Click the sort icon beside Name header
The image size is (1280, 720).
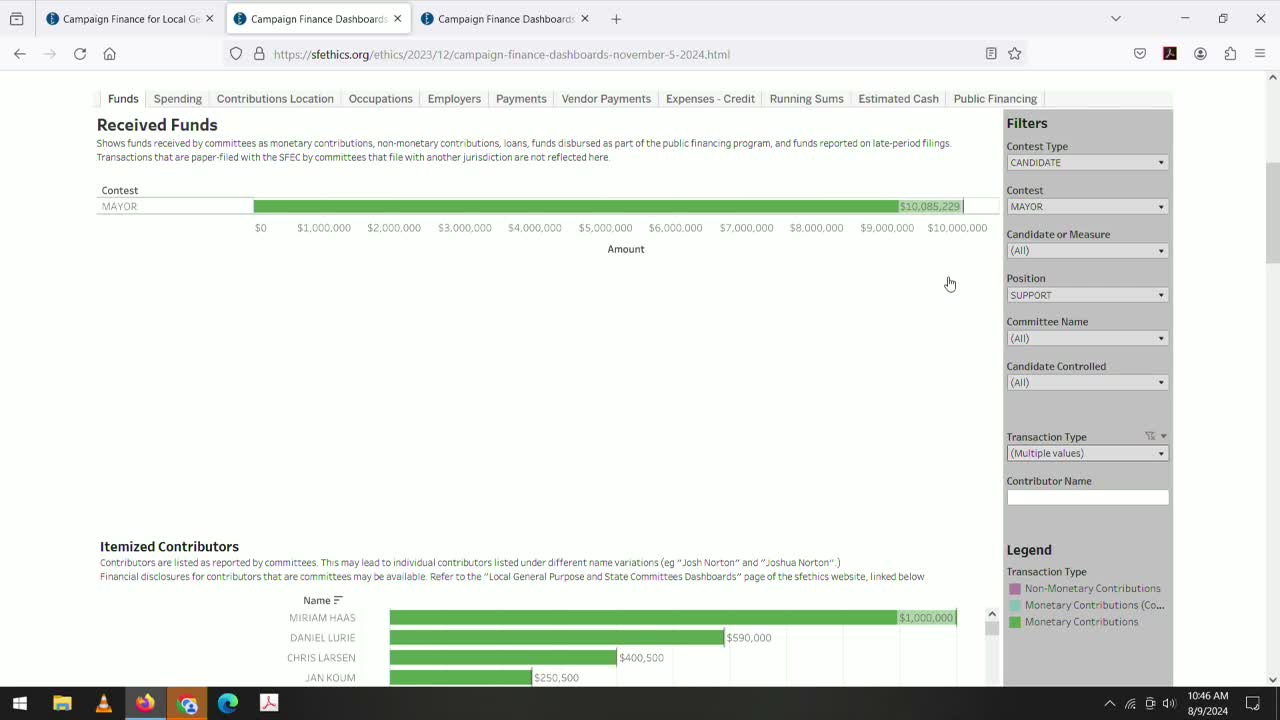pyautogui.click(x=338, y=600)
